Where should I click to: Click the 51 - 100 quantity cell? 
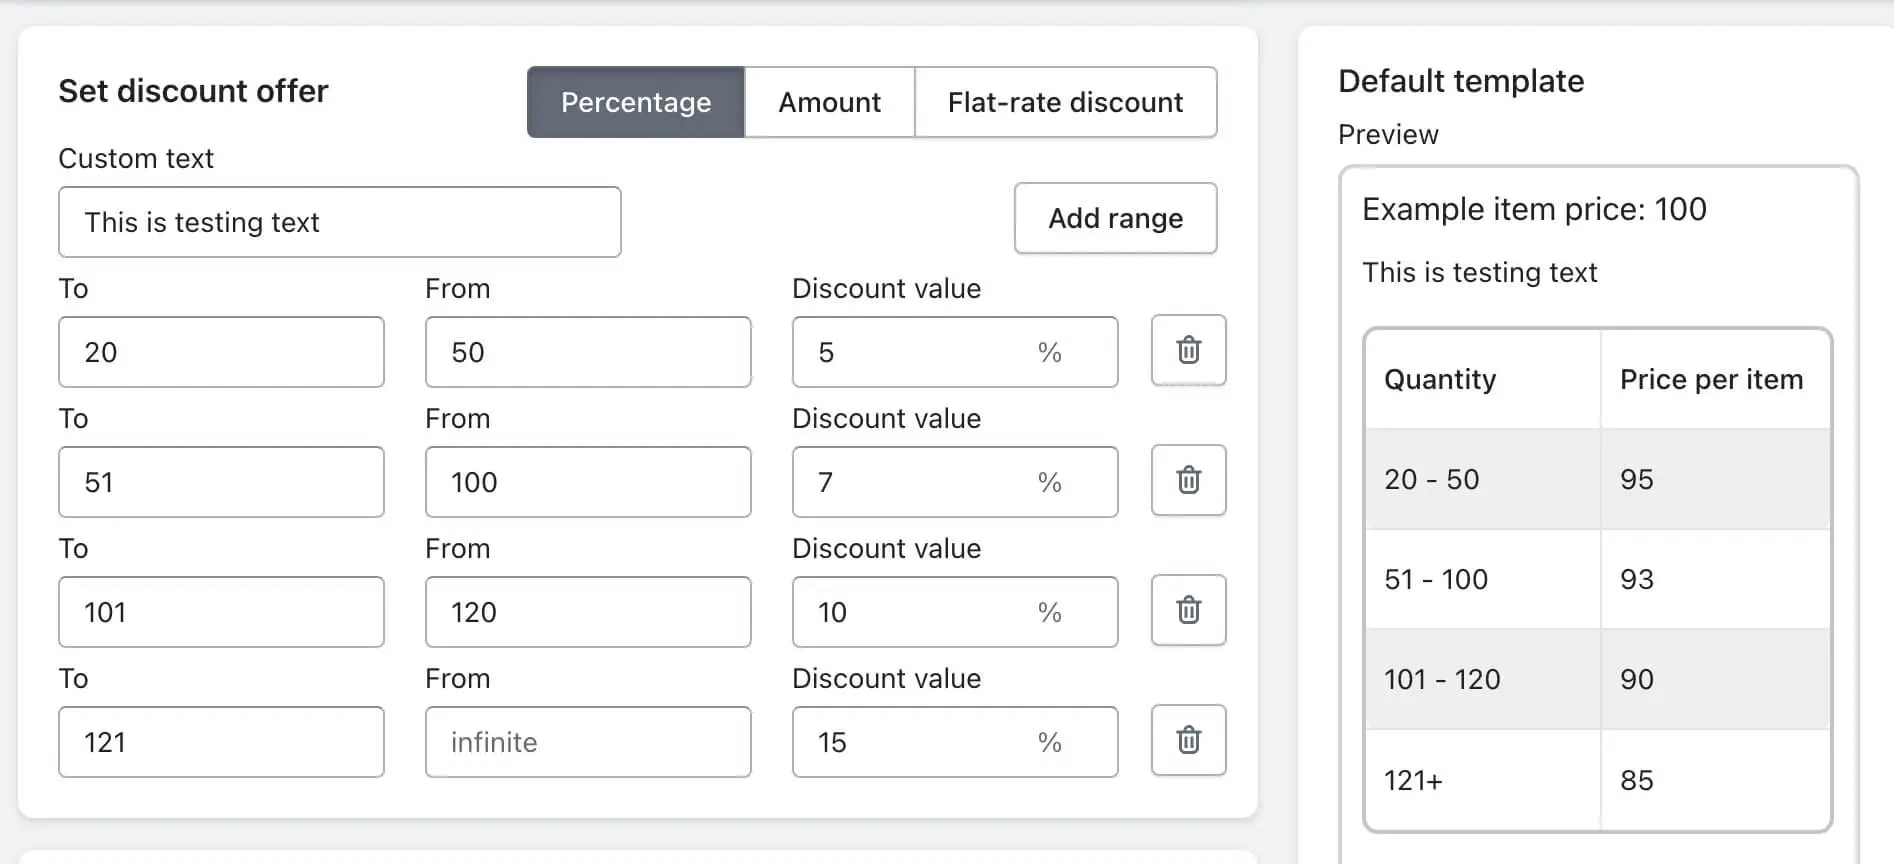[x=1483, y=579]
